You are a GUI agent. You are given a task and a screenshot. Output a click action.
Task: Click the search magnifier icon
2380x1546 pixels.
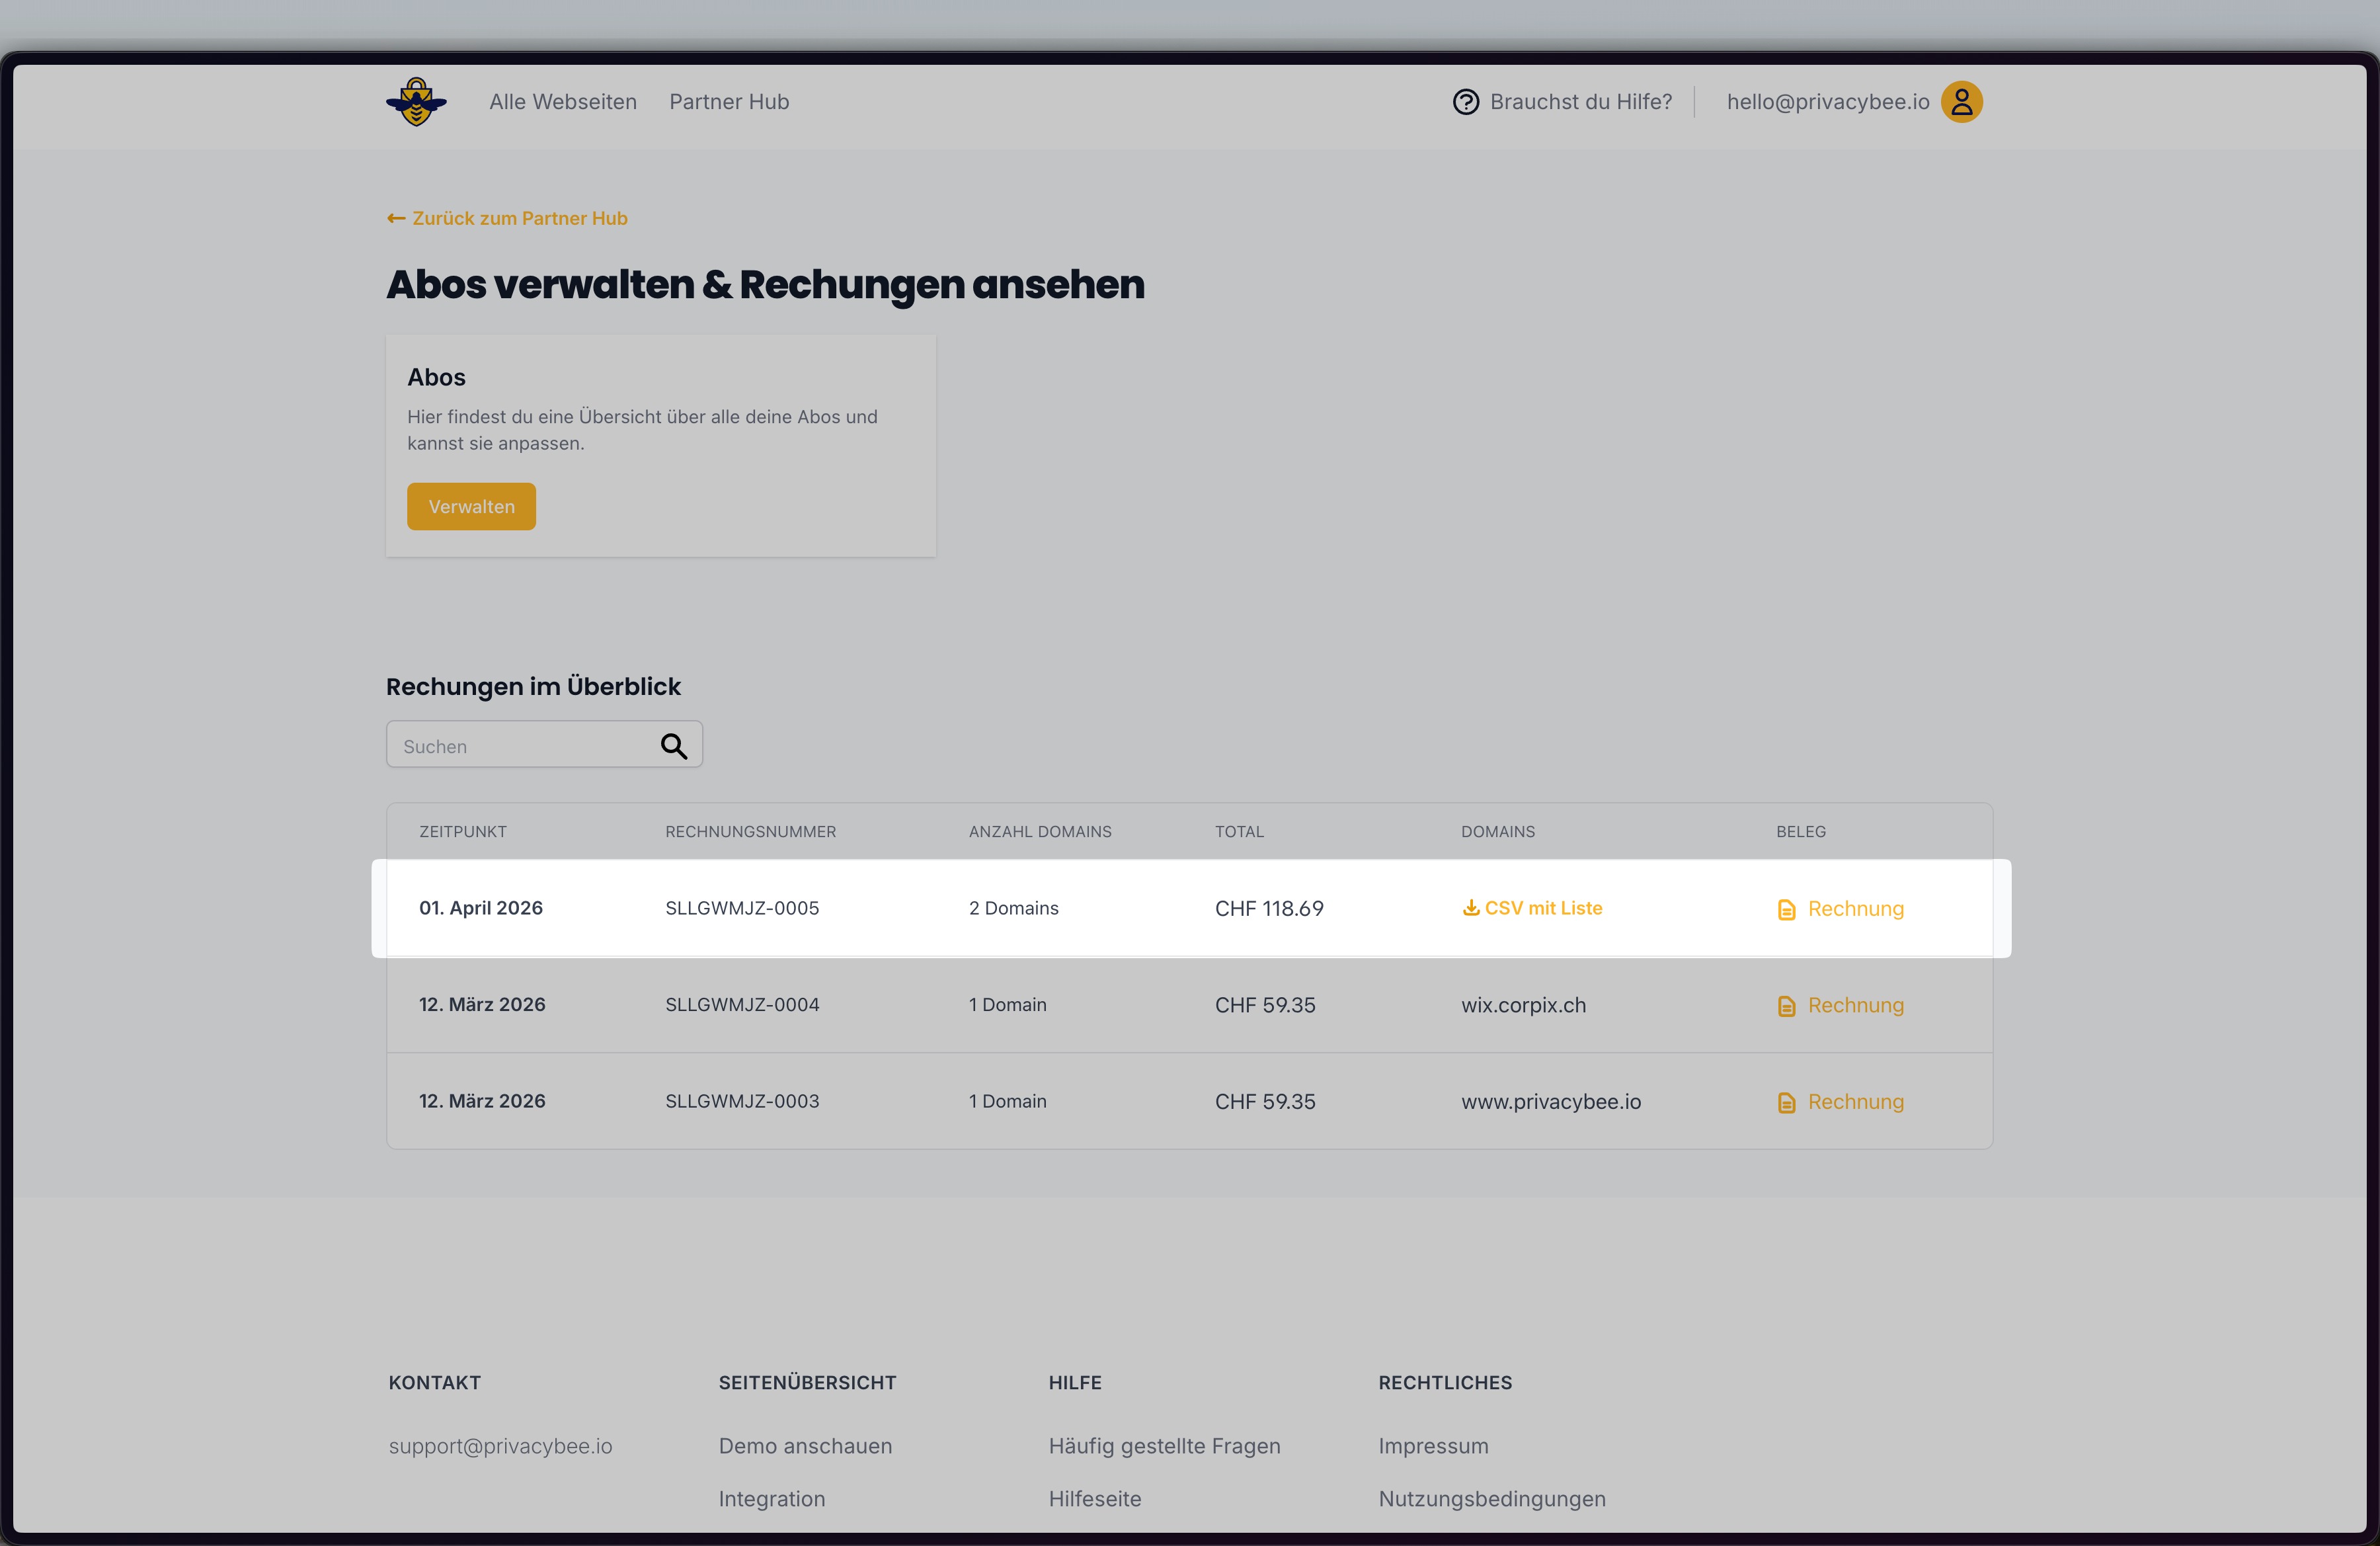point(673,746)
